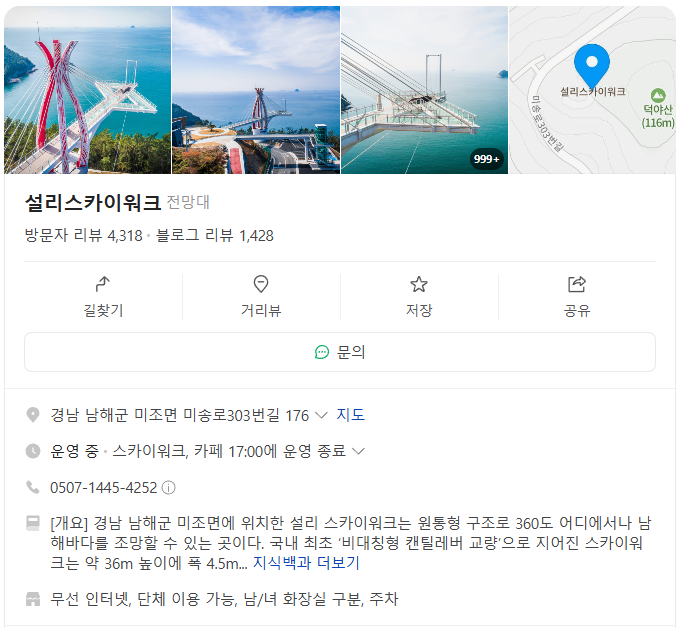Open first photo of red bridge tower
The image size is (680, 628).
[x=88, y=90]
